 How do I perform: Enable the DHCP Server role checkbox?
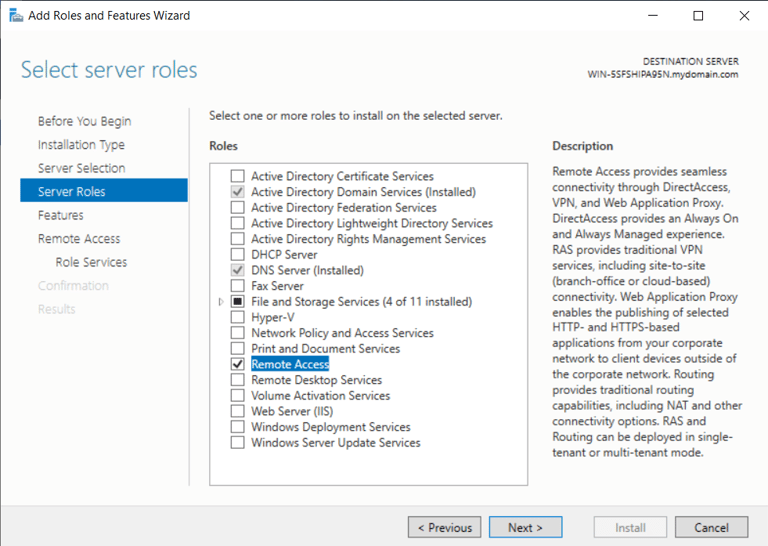coord(237,255)
